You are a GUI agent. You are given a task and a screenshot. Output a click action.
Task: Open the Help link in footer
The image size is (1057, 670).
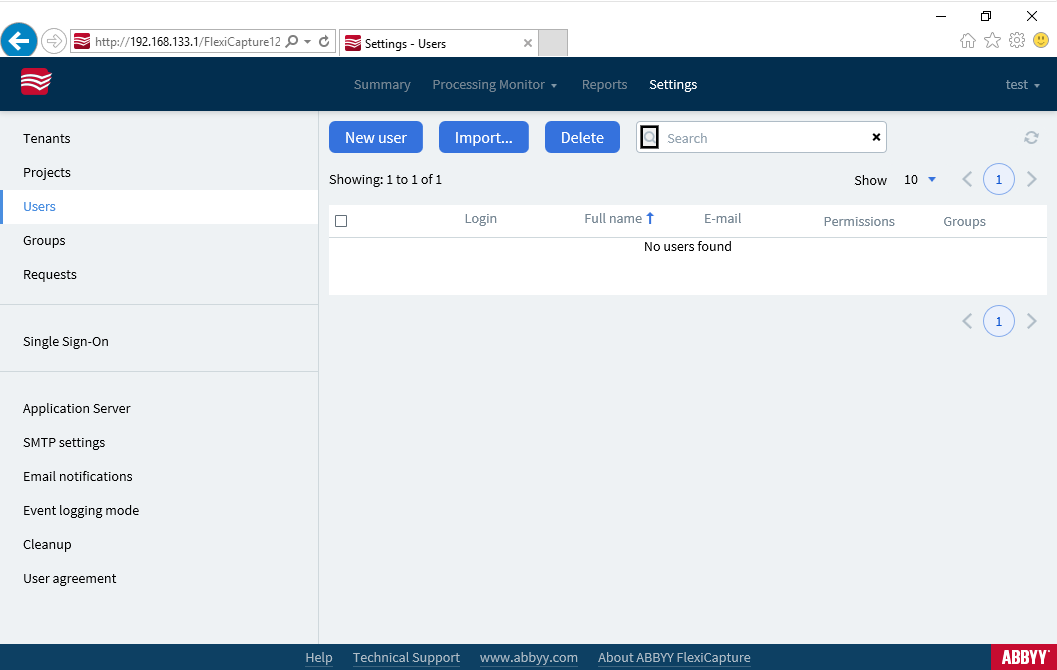tap(319, 657)
